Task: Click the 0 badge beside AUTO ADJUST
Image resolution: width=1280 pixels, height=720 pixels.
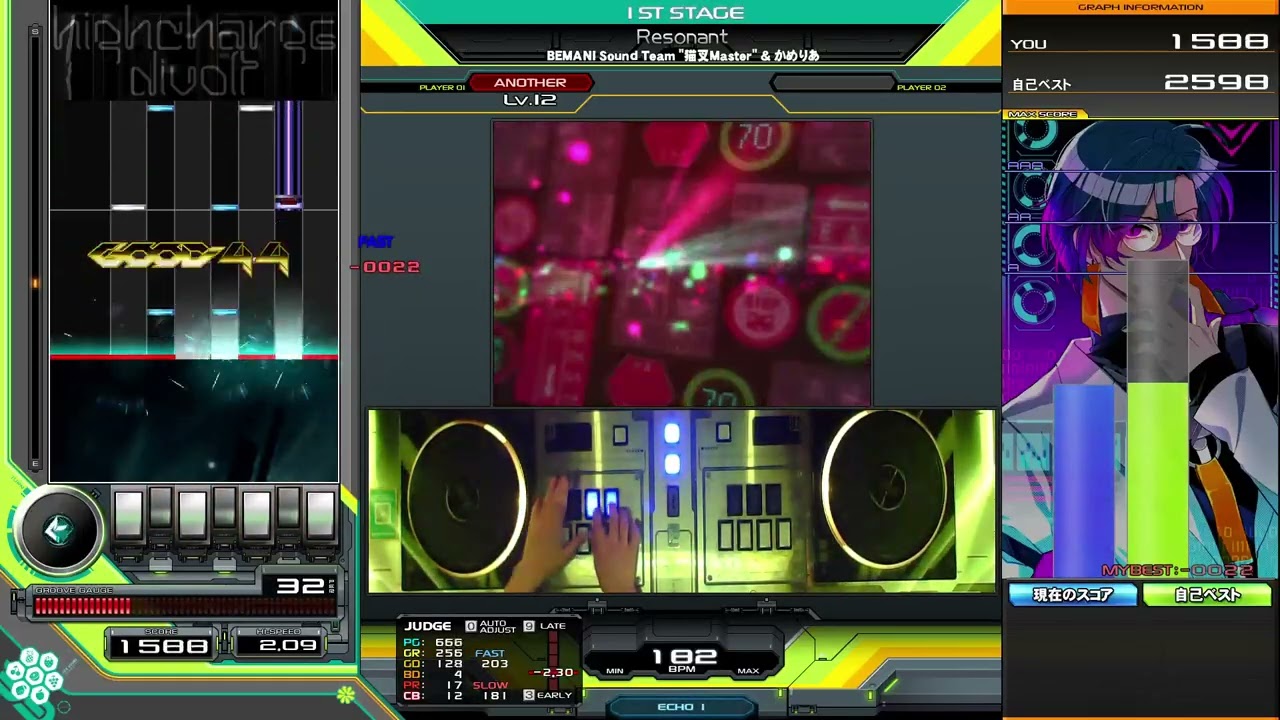Action: pyautogui.click(x=471, y=627)
